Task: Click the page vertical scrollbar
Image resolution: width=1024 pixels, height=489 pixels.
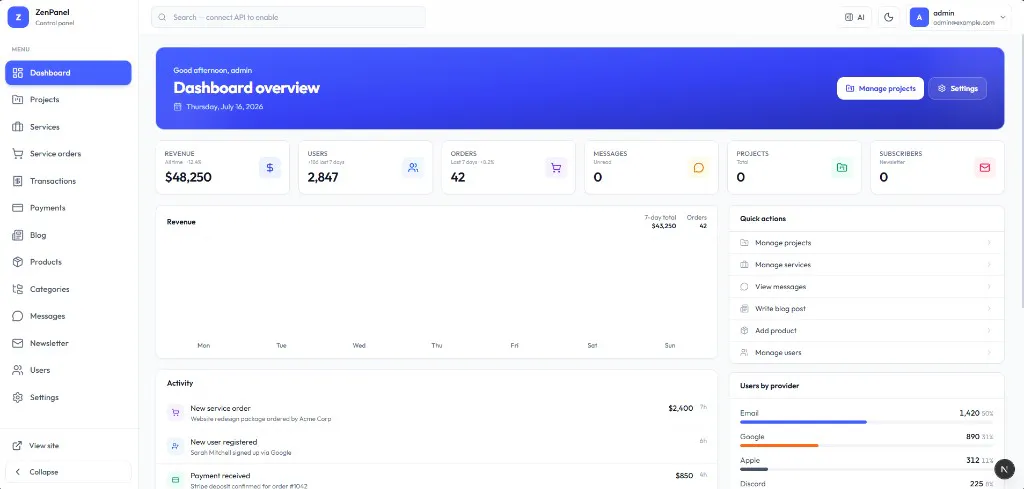Action: [x=1021, y=171]
